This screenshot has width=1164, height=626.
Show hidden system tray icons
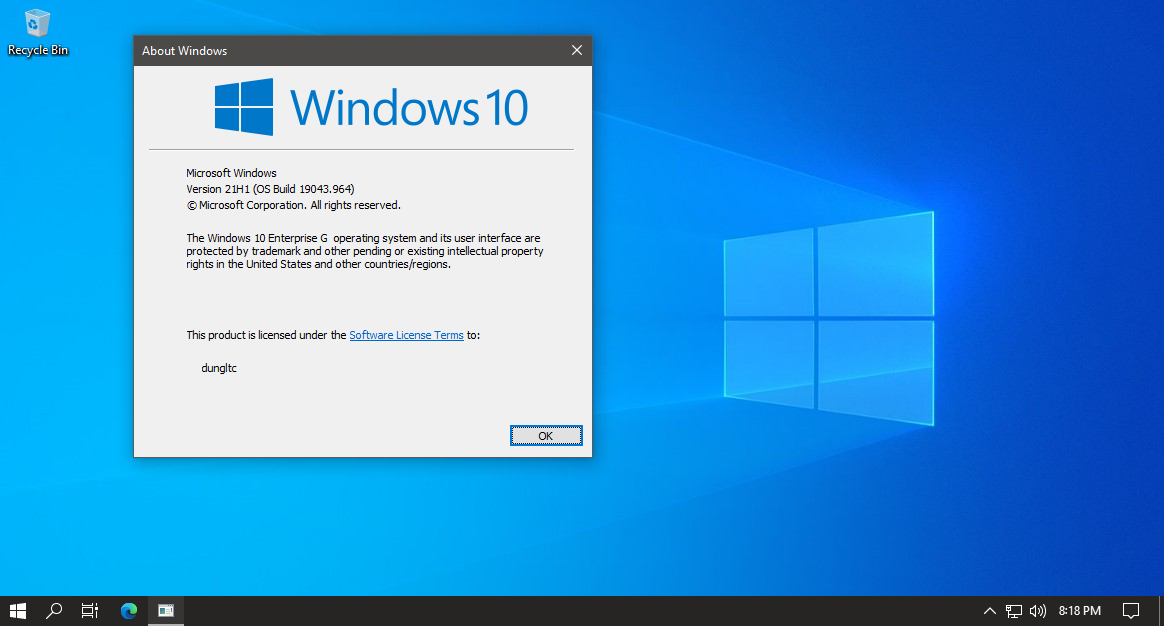(990, 610)
